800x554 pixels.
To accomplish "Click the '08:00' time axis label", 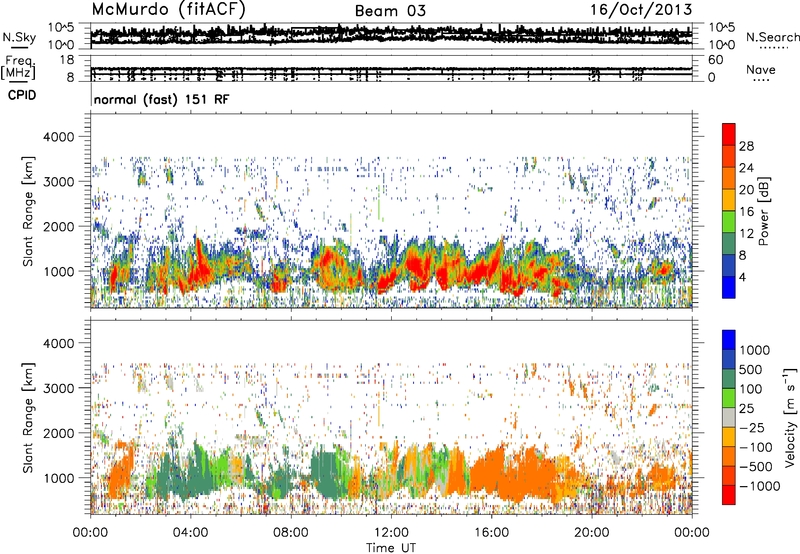I will (291, 532).
